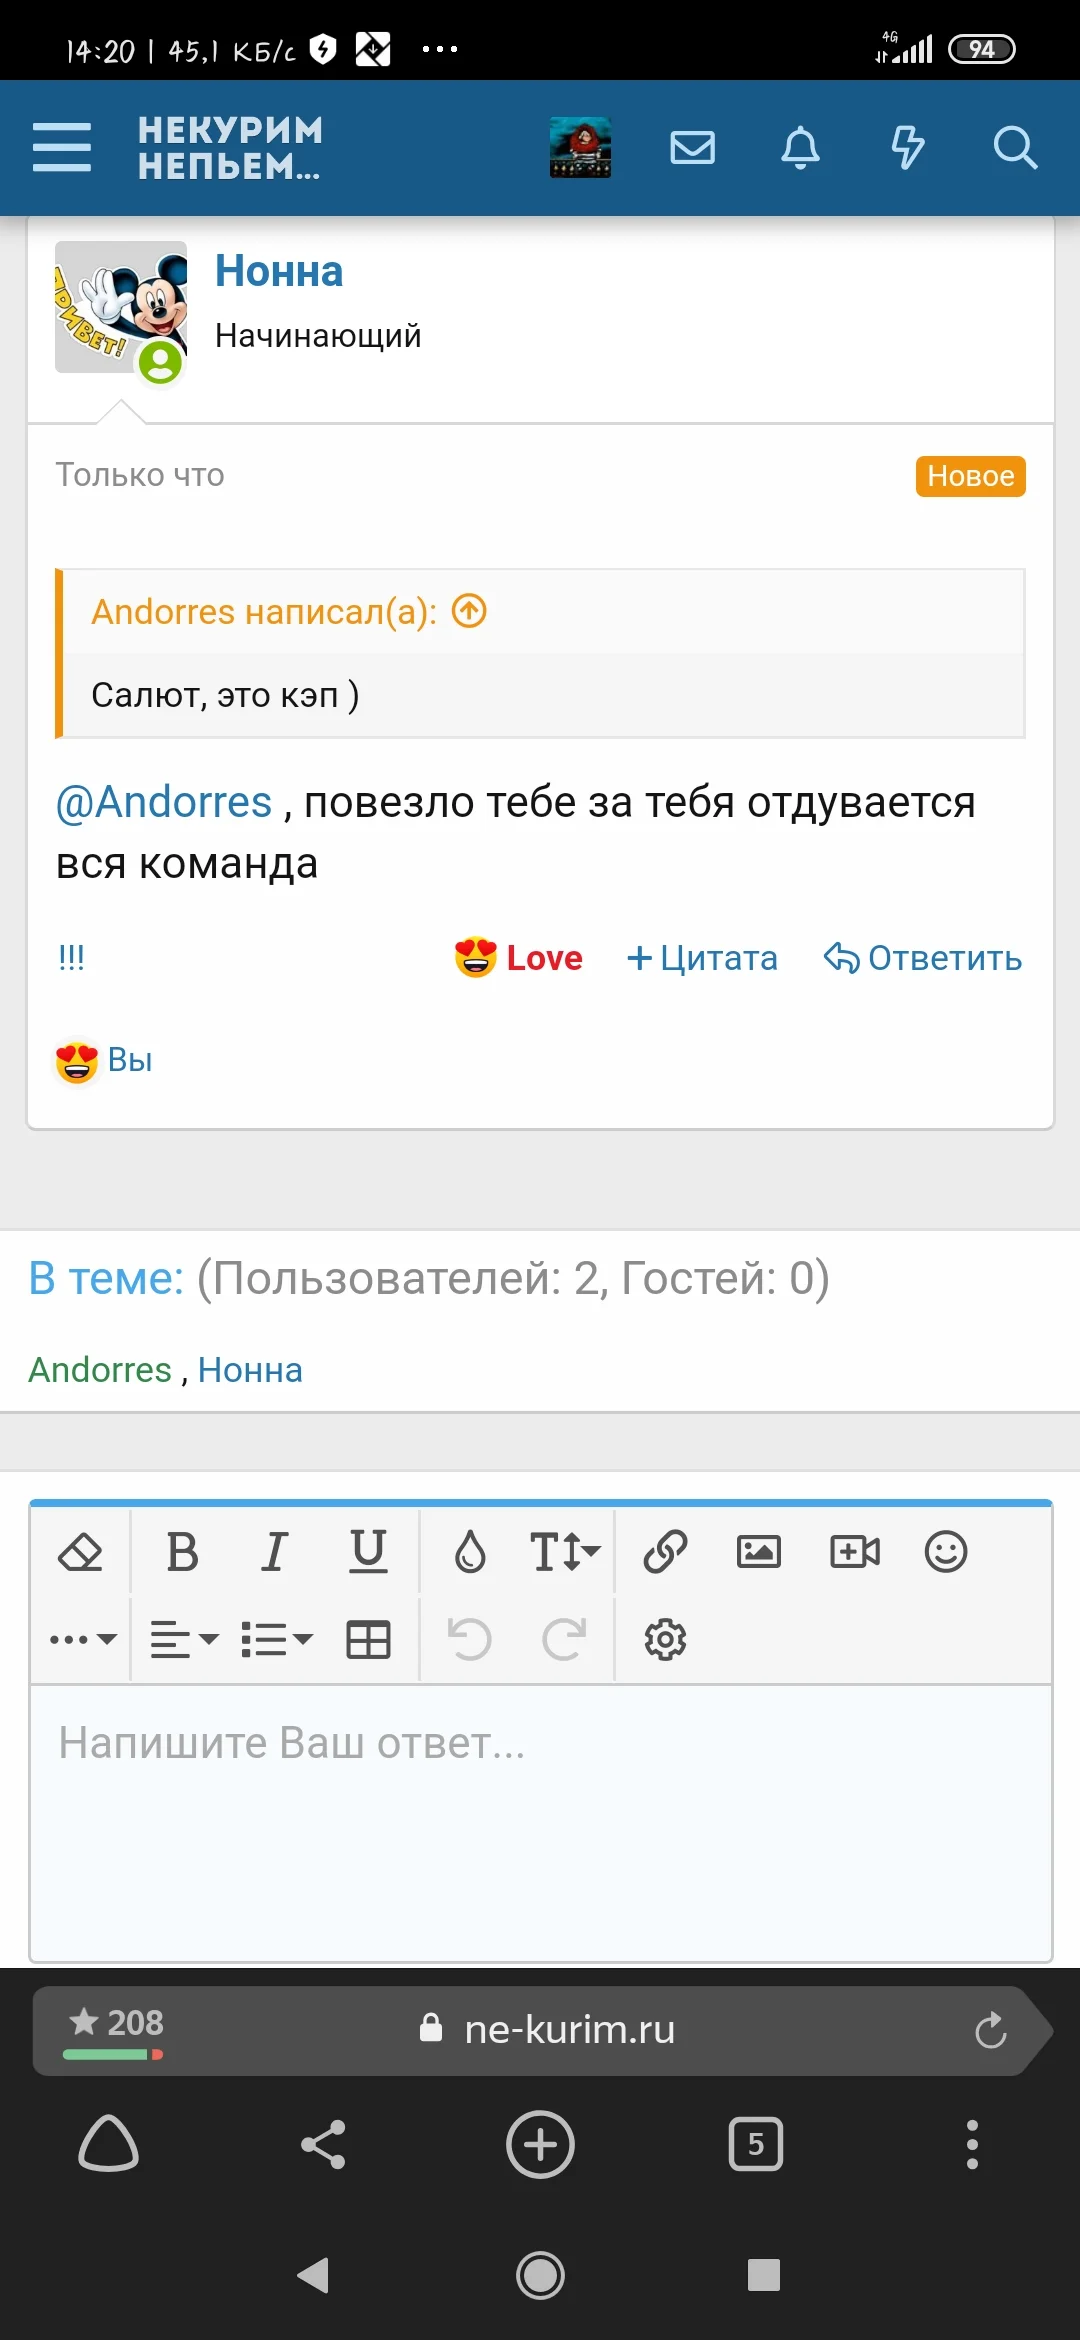
Task: Open notifications bell icon
Action: [x=800, y=148]
